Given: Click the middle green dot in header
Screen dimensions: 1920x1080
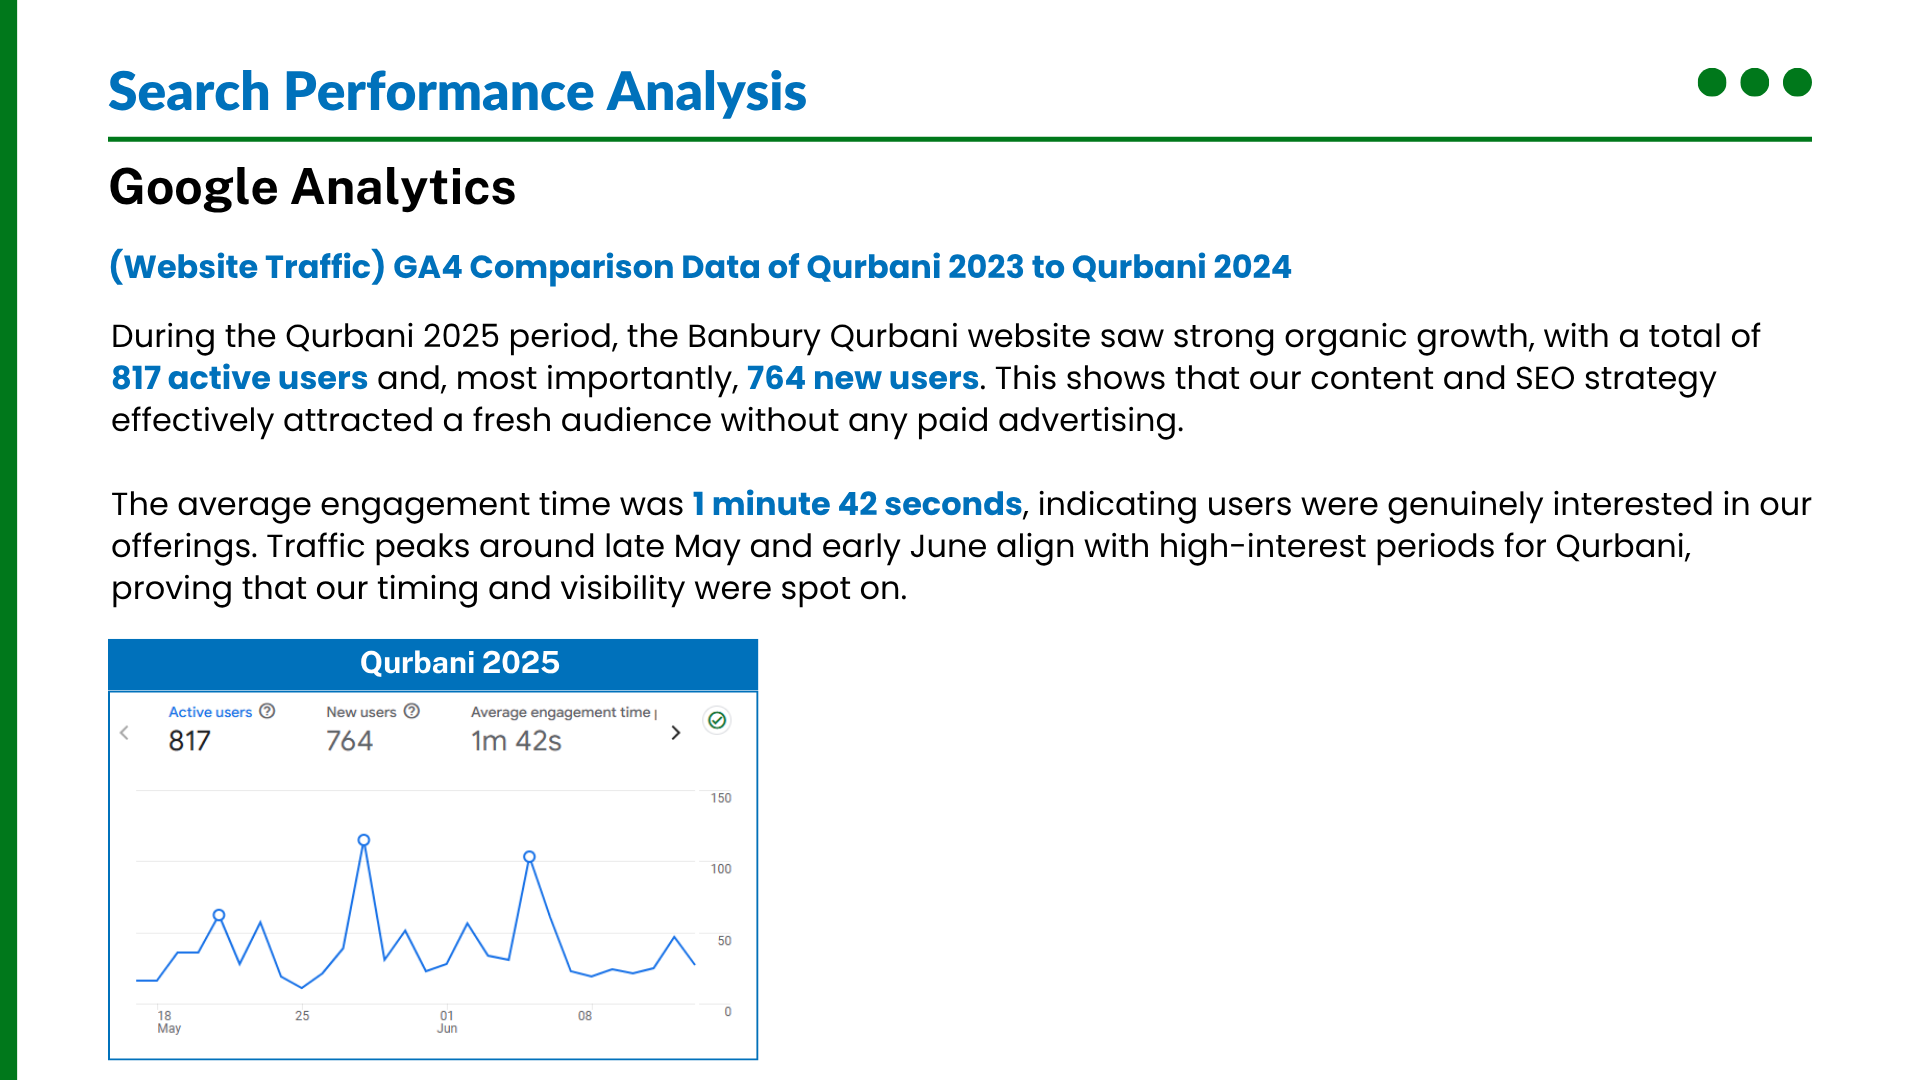Looking at the screenshot, I should pos(1754,82).
